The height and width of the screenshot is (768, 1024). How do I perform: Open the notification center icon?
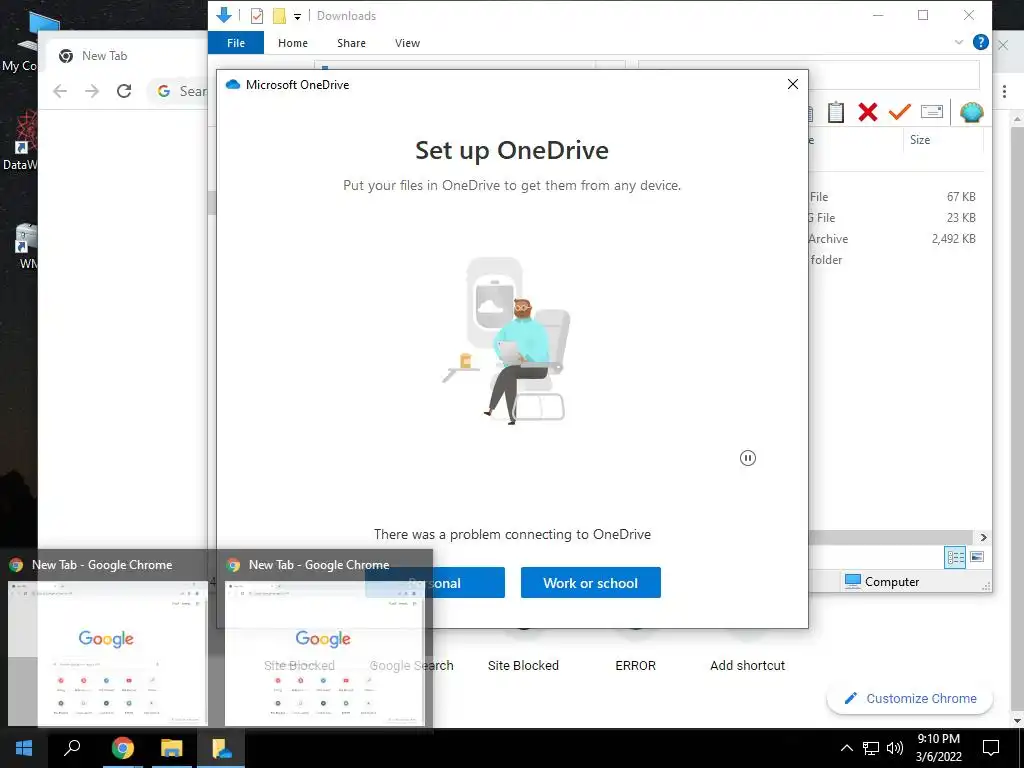click(991, 748)
